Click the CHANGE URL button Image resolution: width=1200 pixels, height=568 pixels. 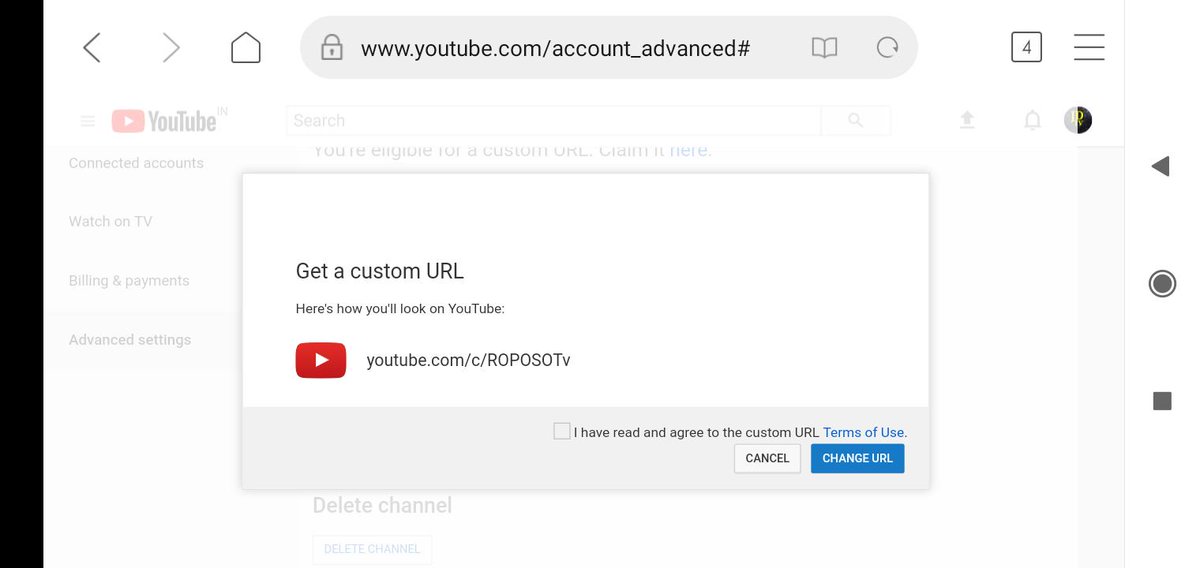point(858,458)
